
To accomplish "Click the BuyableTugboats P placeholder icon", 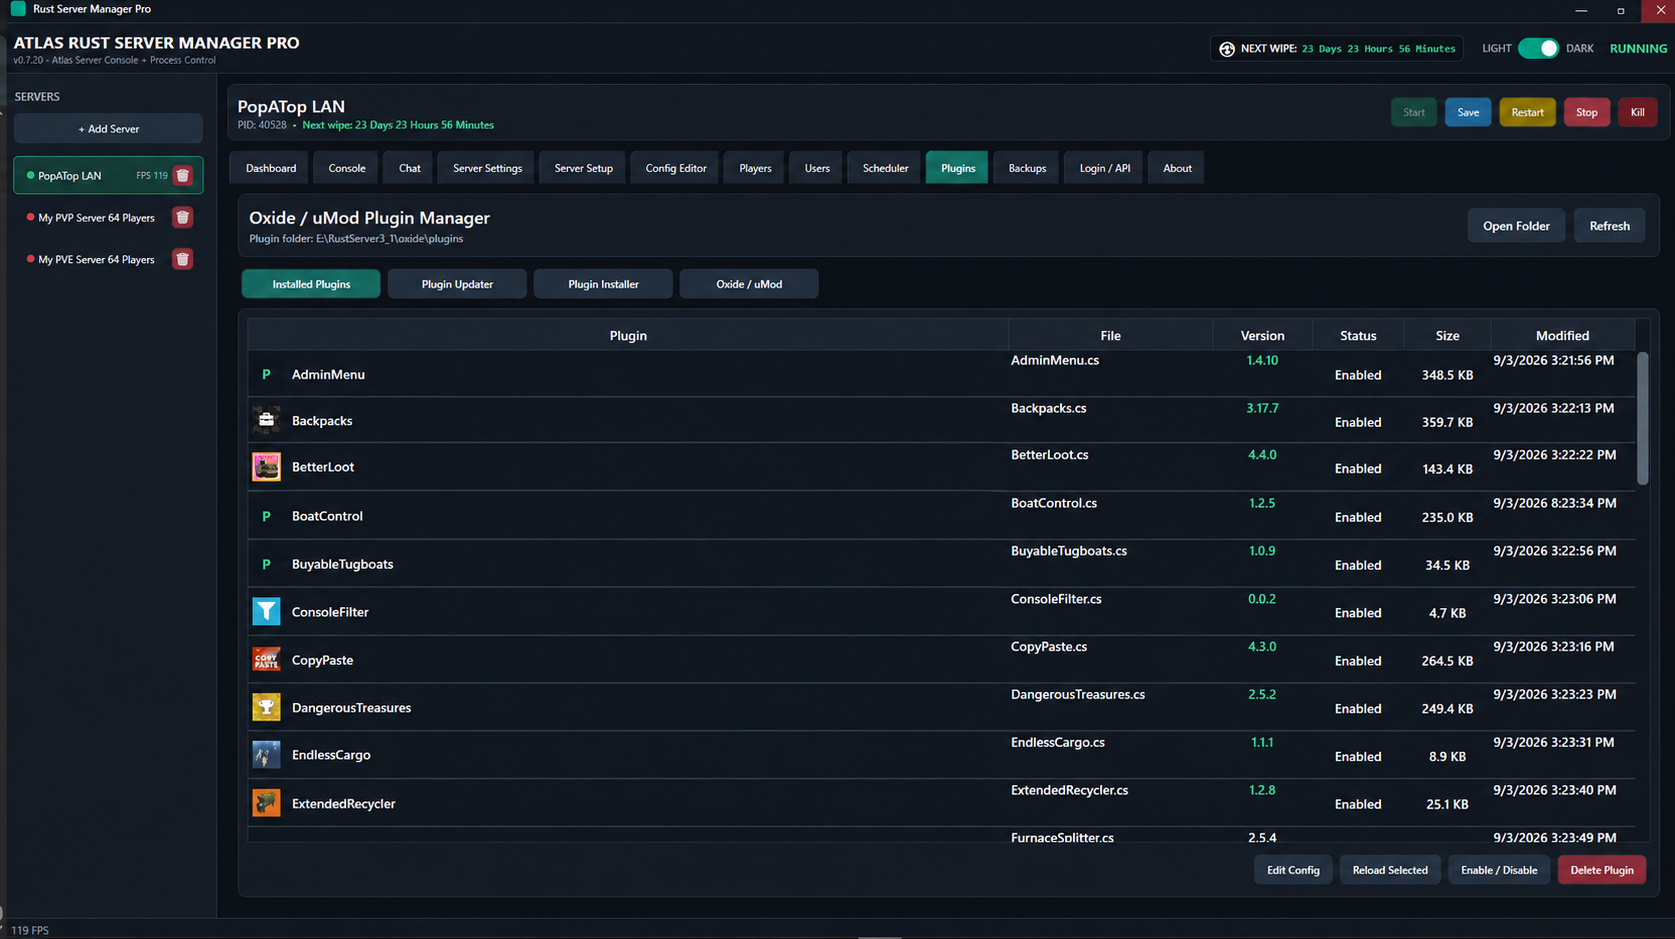I will pyautogui.click(x=266, y=564).
